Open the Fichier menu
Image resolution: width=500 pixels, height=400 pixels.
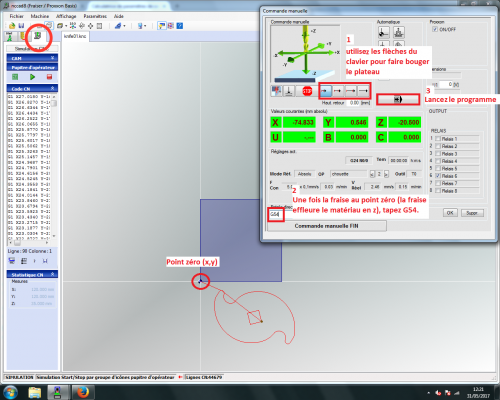[16, 16]
